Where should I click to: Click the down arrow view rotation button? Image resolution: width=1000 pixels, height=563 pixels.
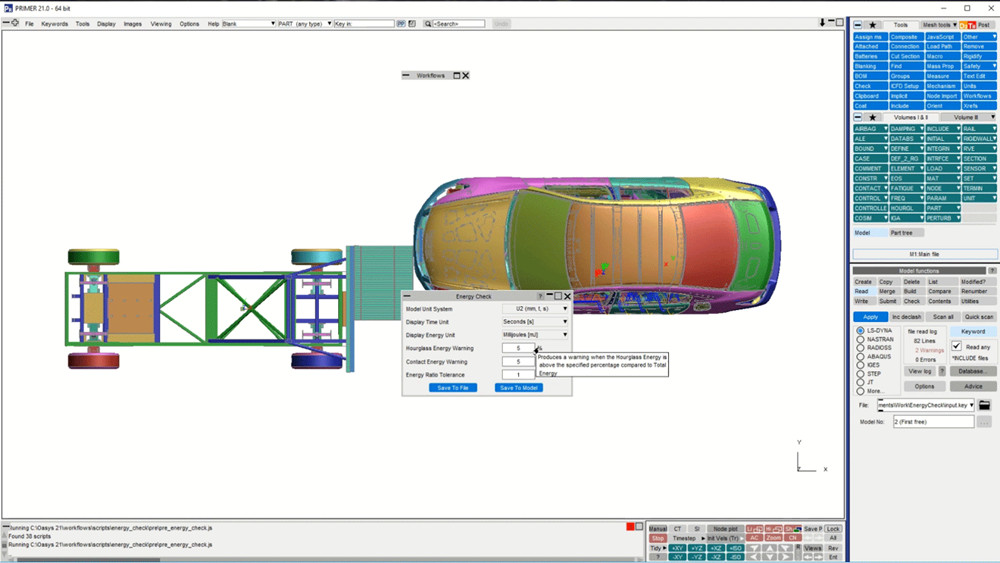(770, 557)
